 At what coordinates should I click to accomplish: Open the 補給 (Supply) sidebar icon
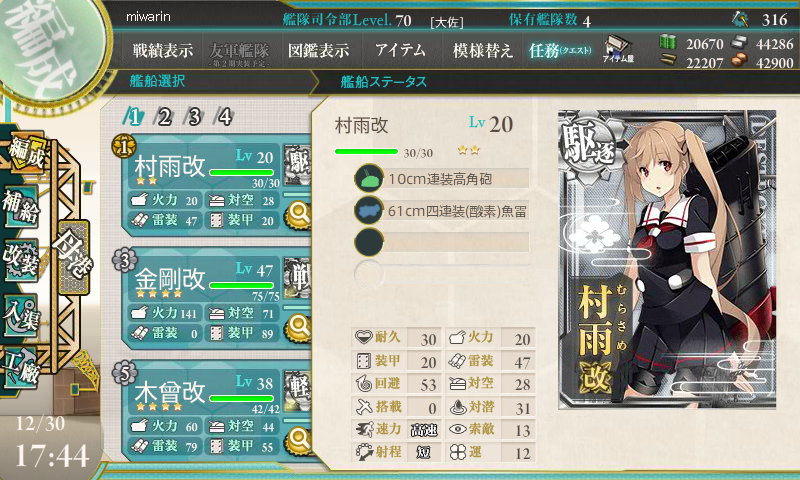(21, 207)
